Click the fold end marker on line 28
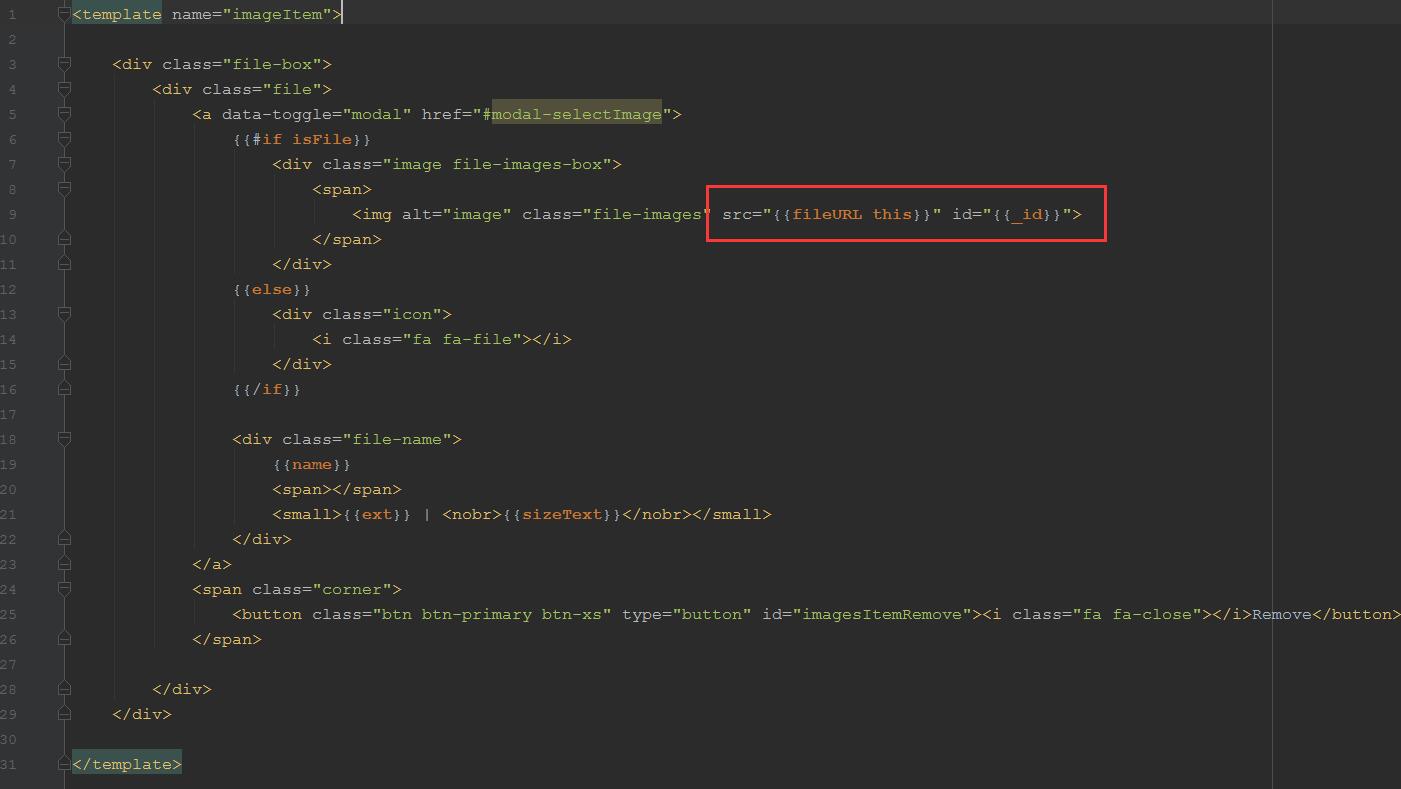The height and width of the screenshot is (789, 1401). coord(64,689)
